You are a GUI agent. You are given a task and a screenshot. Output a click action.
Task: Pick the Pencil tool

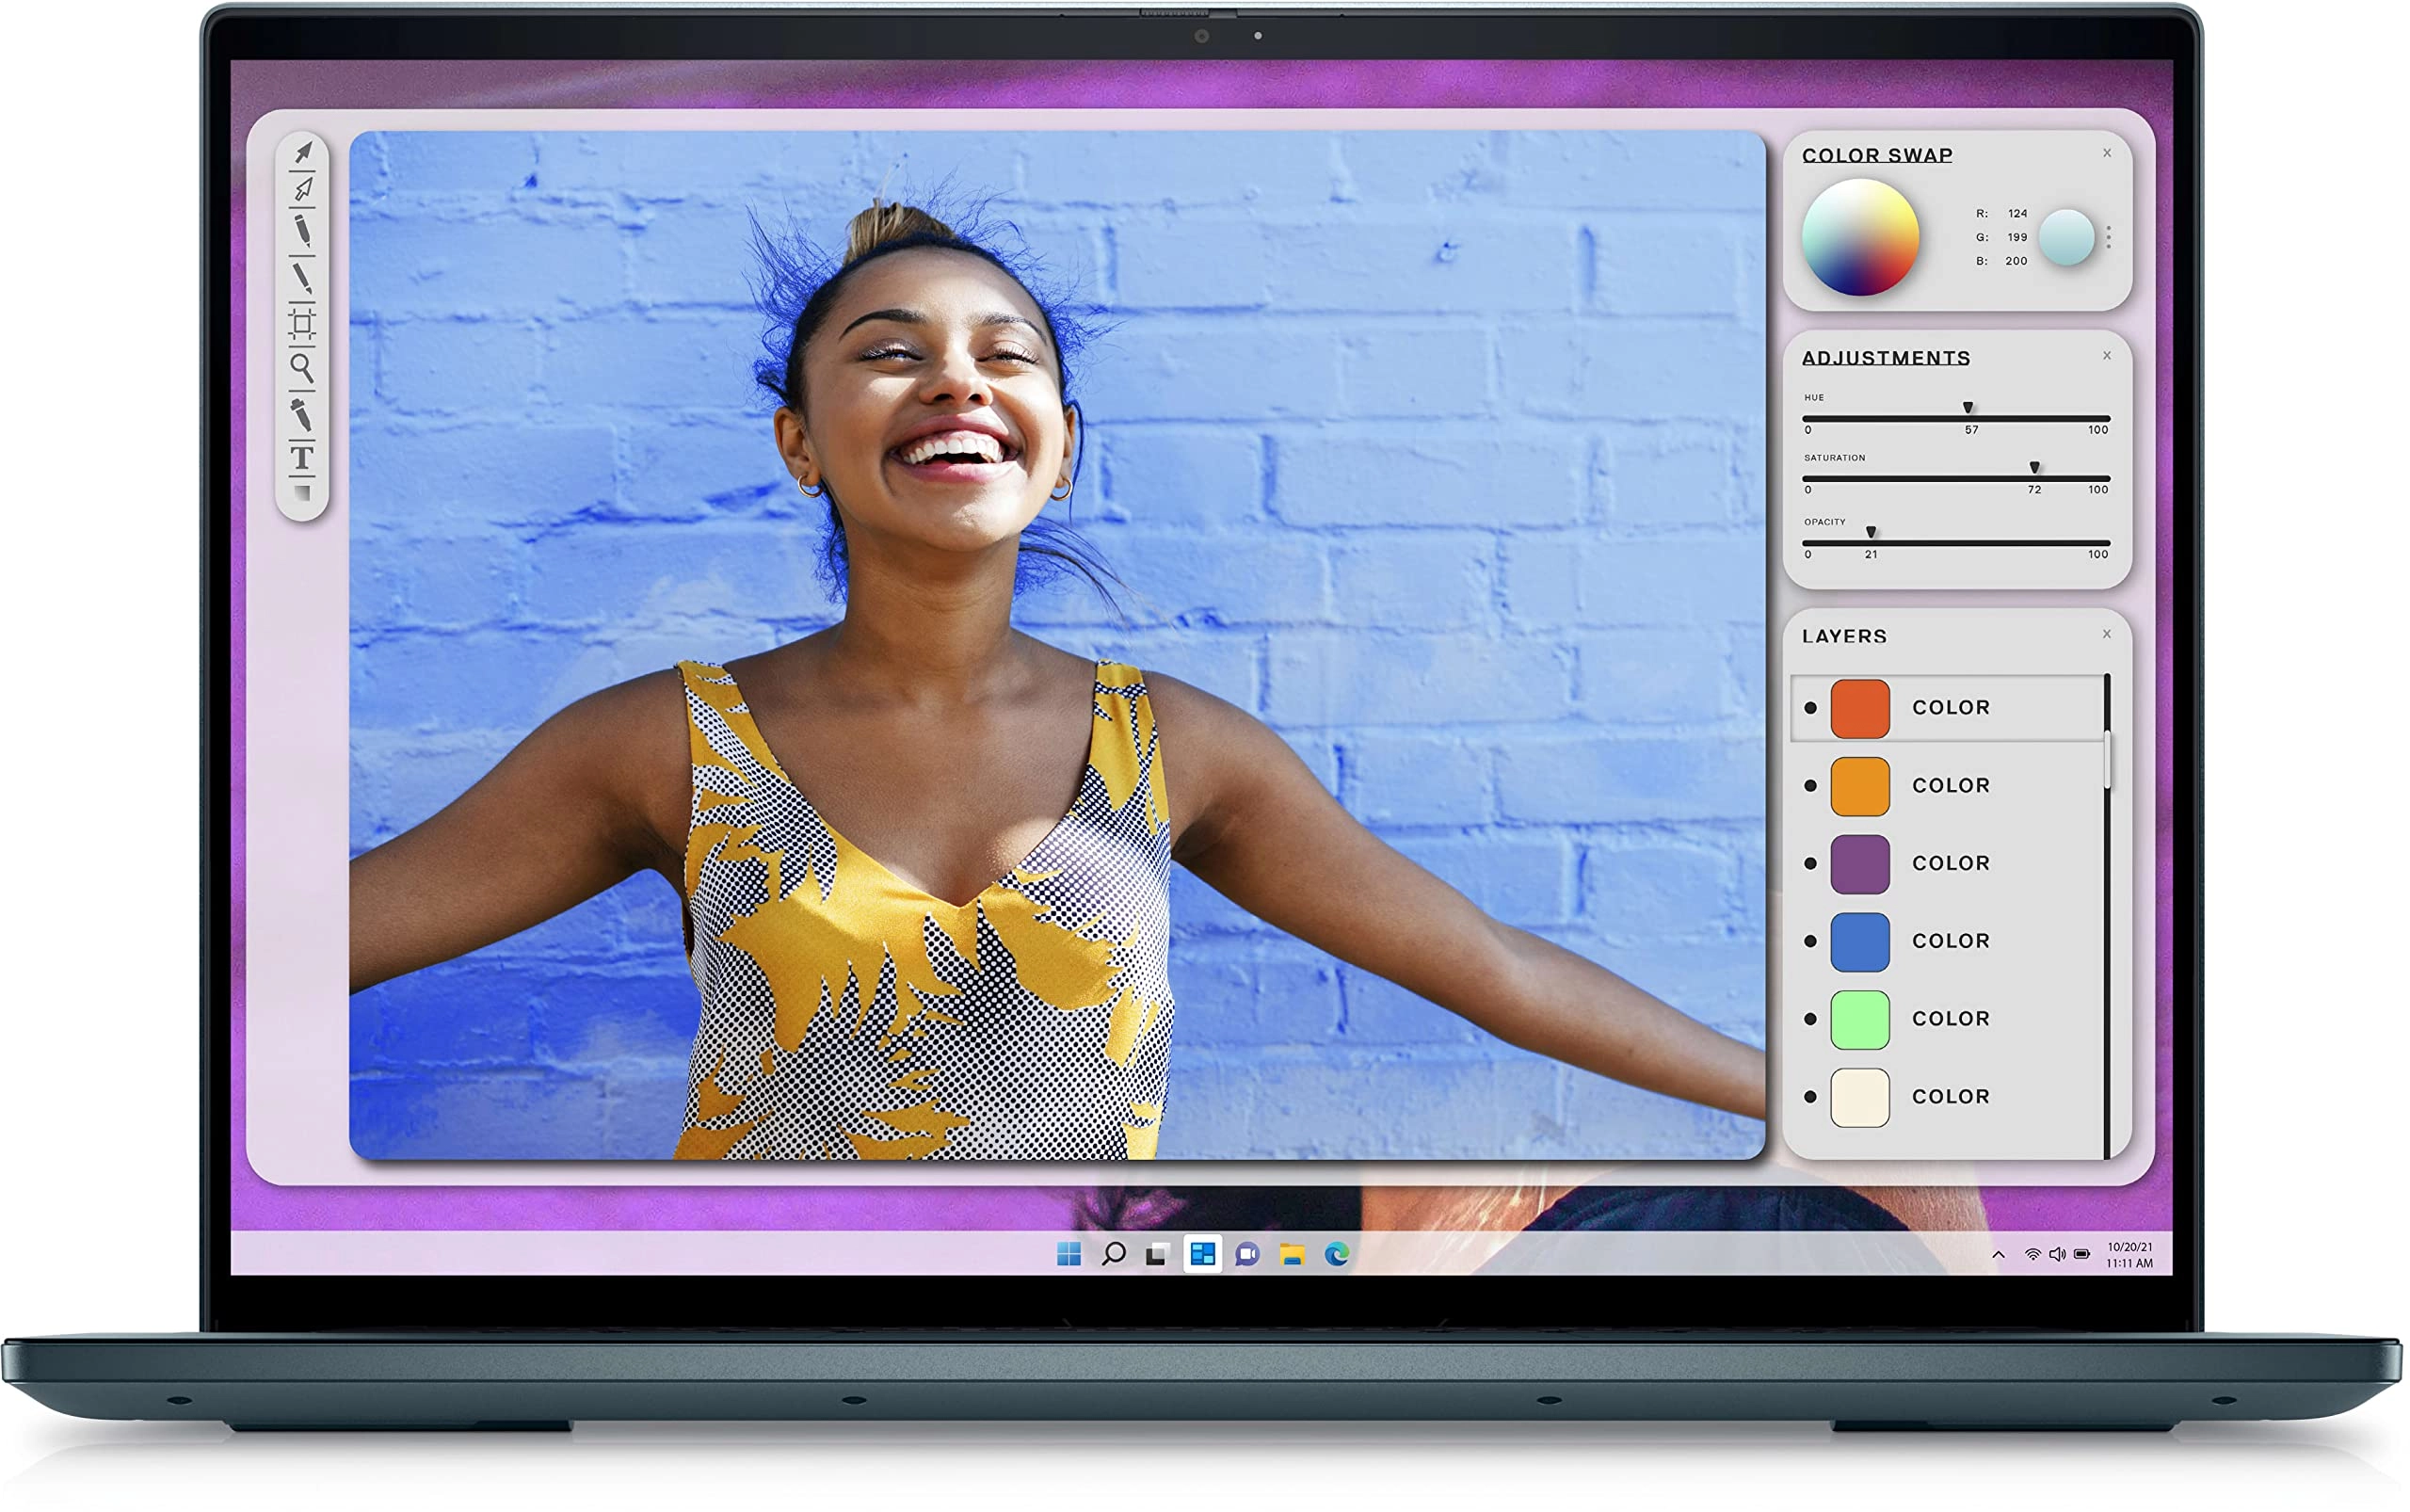tap(305, 230)
